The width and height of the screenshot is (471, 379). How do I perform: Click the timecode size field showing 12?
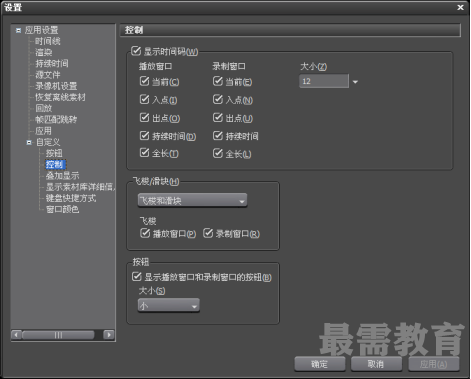324,81
